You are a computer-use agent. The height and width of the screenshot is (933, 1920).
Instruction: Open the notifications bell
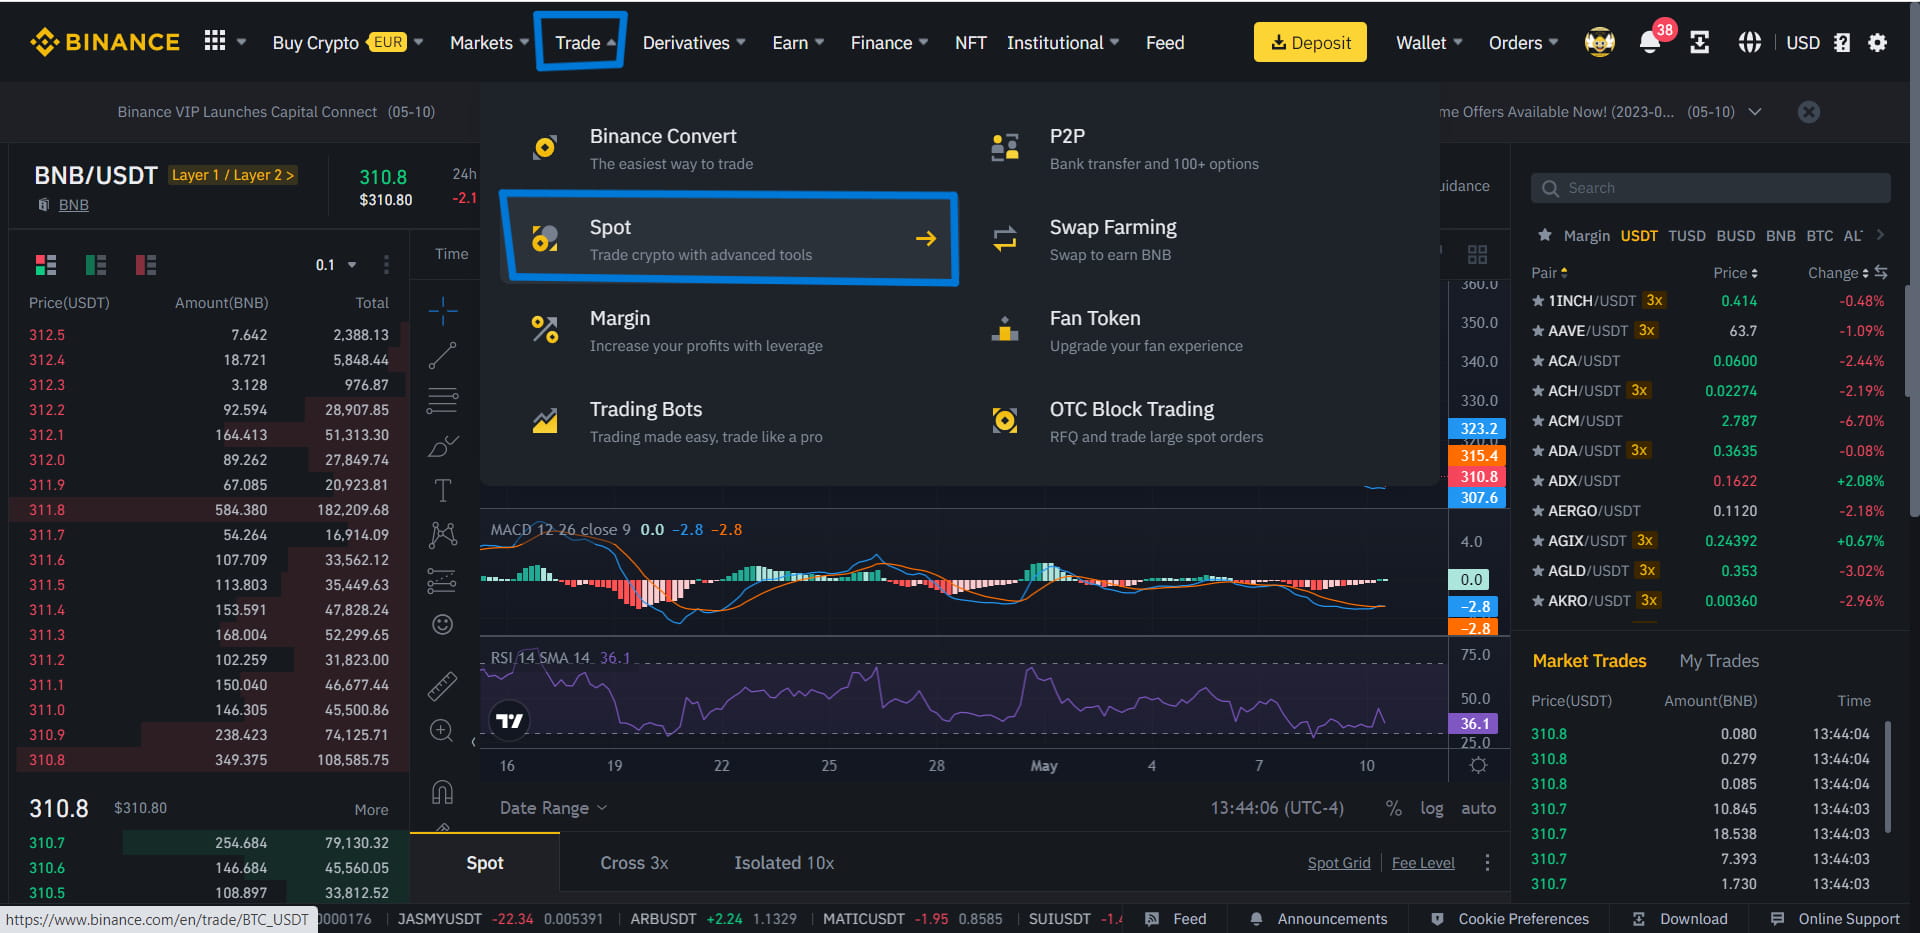click(x=1650, y=42)
